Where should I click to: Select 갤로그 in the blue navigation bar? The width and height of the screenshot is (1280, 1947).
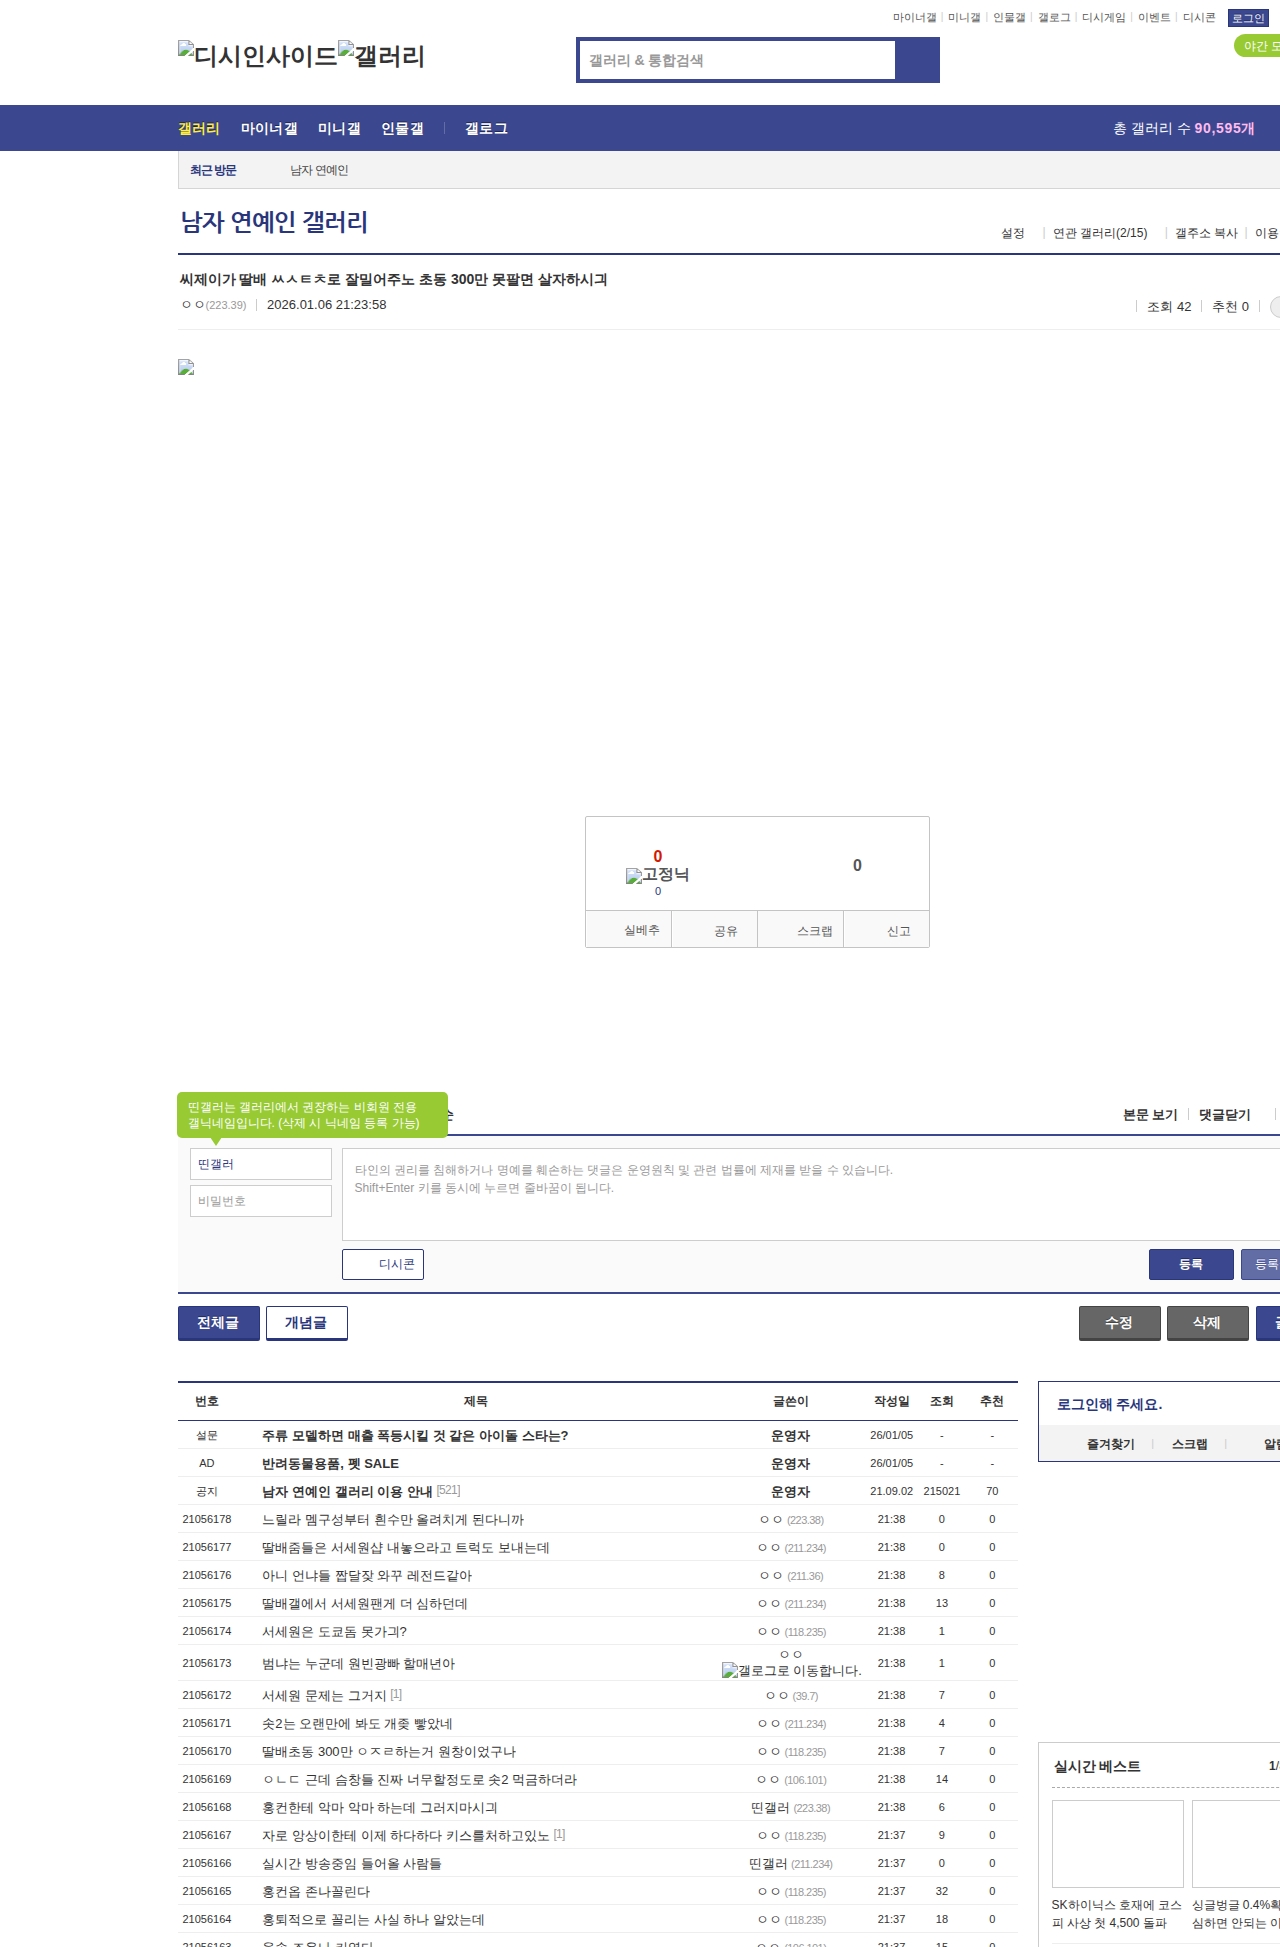[486, 129]
